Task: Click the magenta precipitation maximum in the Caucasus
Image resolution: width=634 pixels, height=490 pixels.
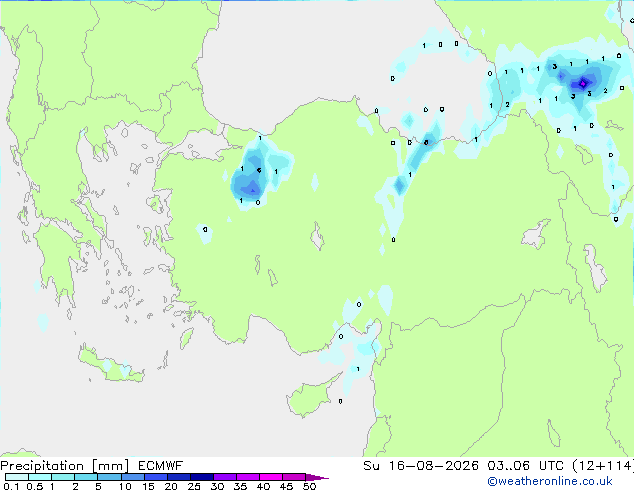Action: (x=583, y=84)
